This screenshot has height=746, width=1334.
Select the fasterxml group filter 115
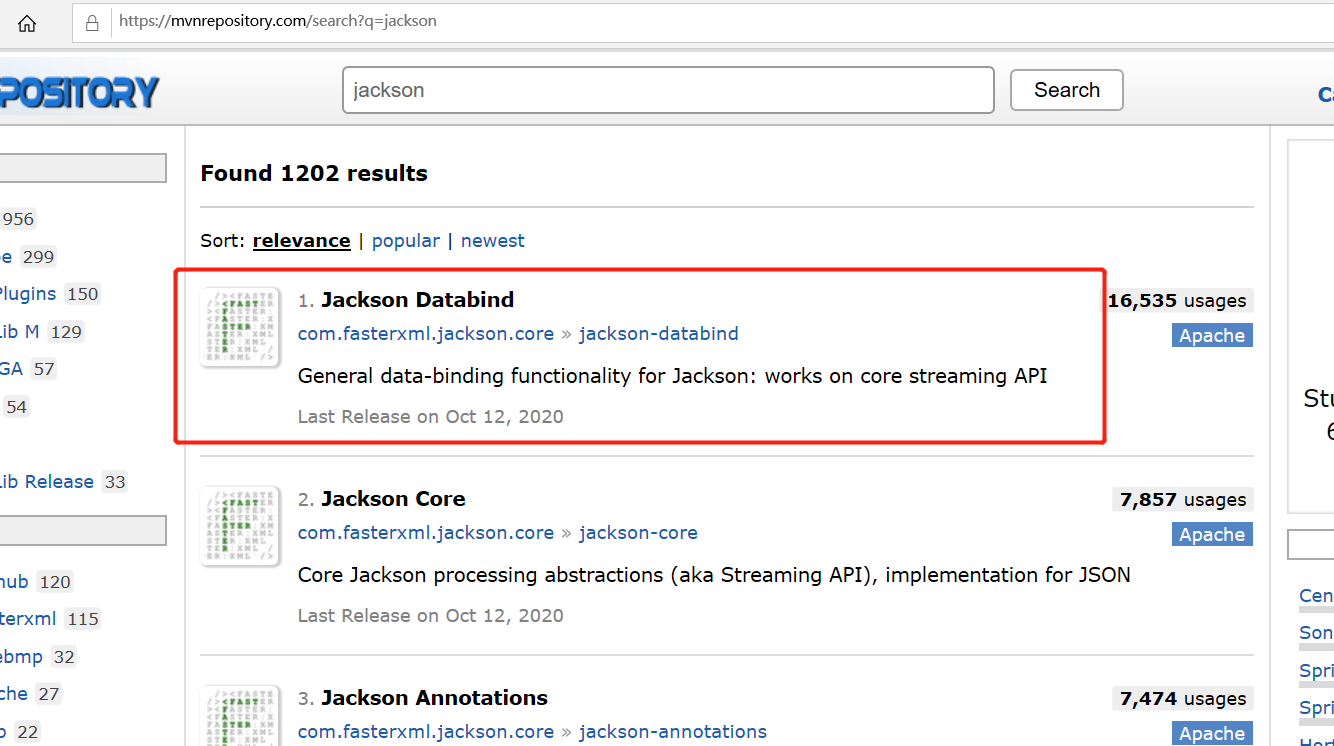point(51,619)
